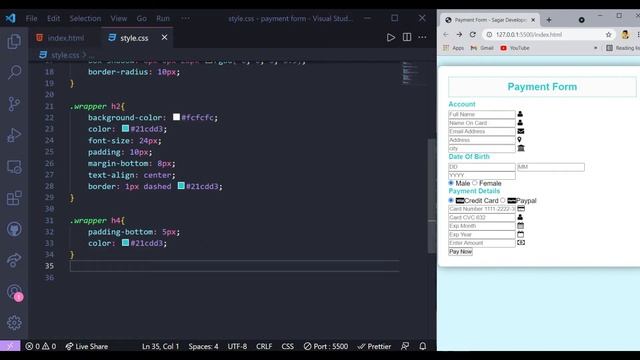This screenshot has height=360, width=640.
Task: Click the #fcfcfc background-color swatch
Action: (x=176, y=117)
